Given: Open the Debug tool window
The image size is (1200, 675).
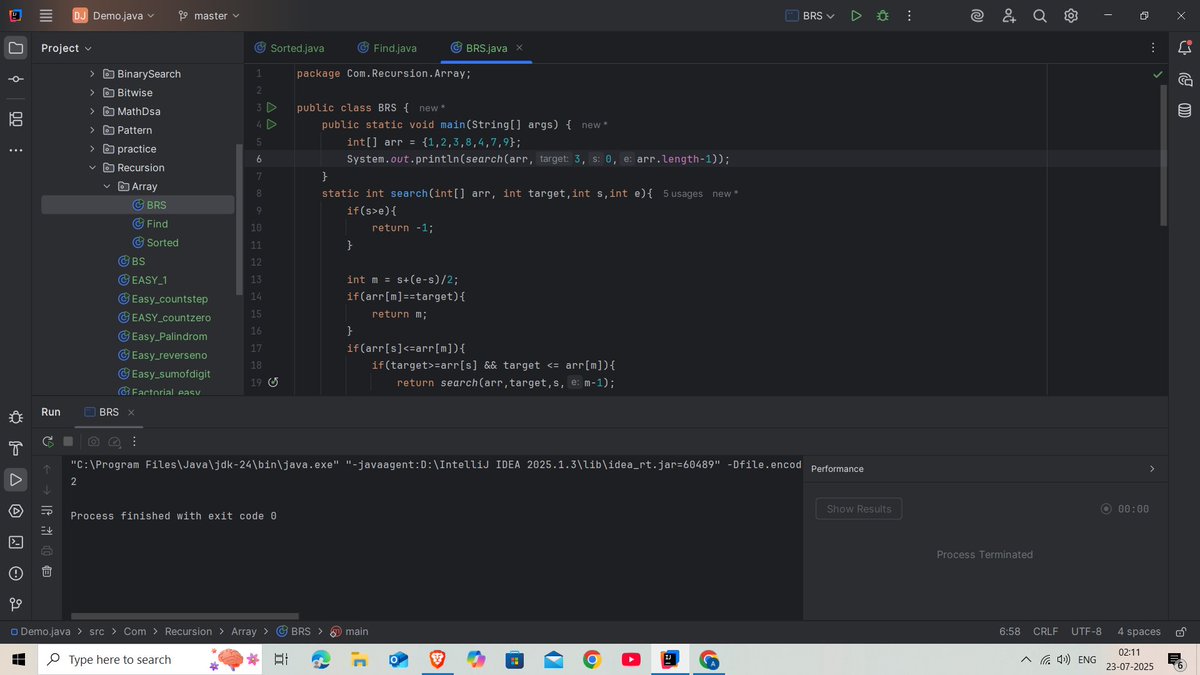Looking at the screenshot, I should tap(15, 417).
